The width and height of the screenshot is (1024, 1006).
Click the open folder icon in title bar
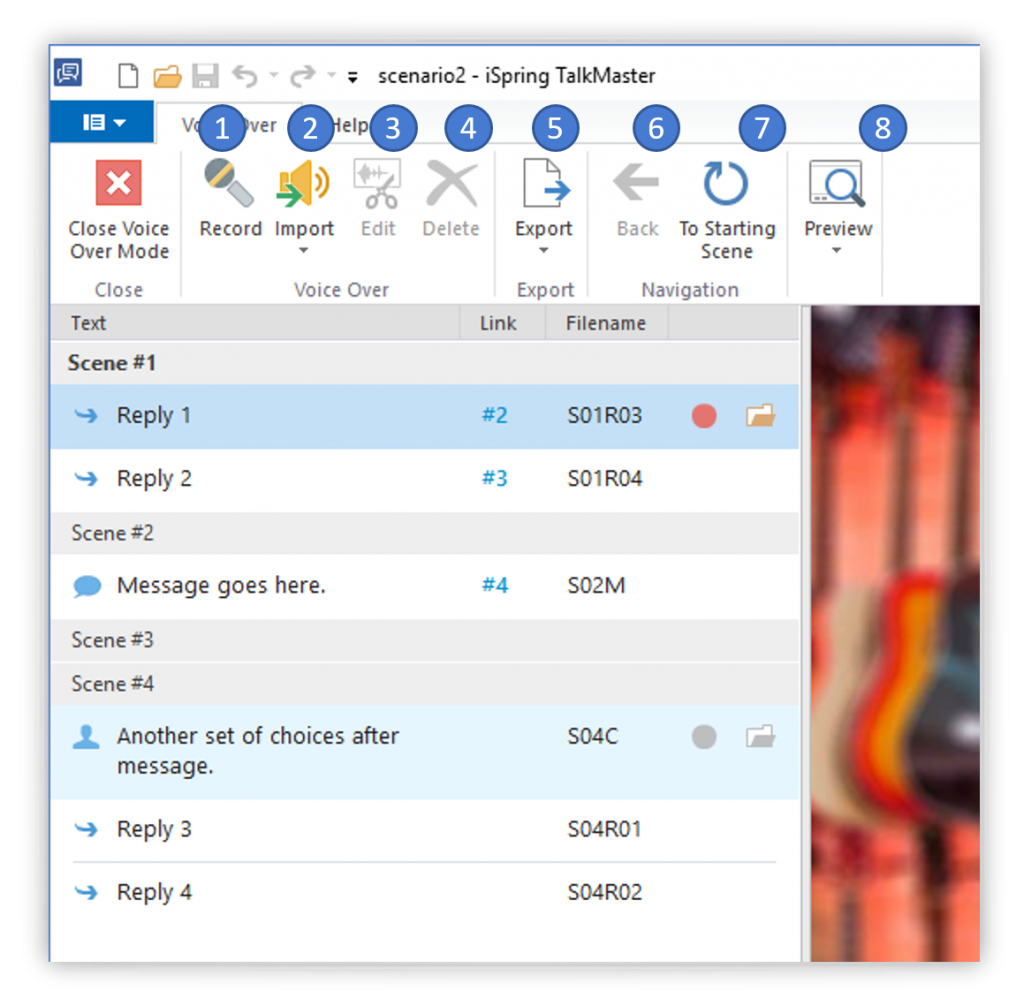click(x=166, y=75)
